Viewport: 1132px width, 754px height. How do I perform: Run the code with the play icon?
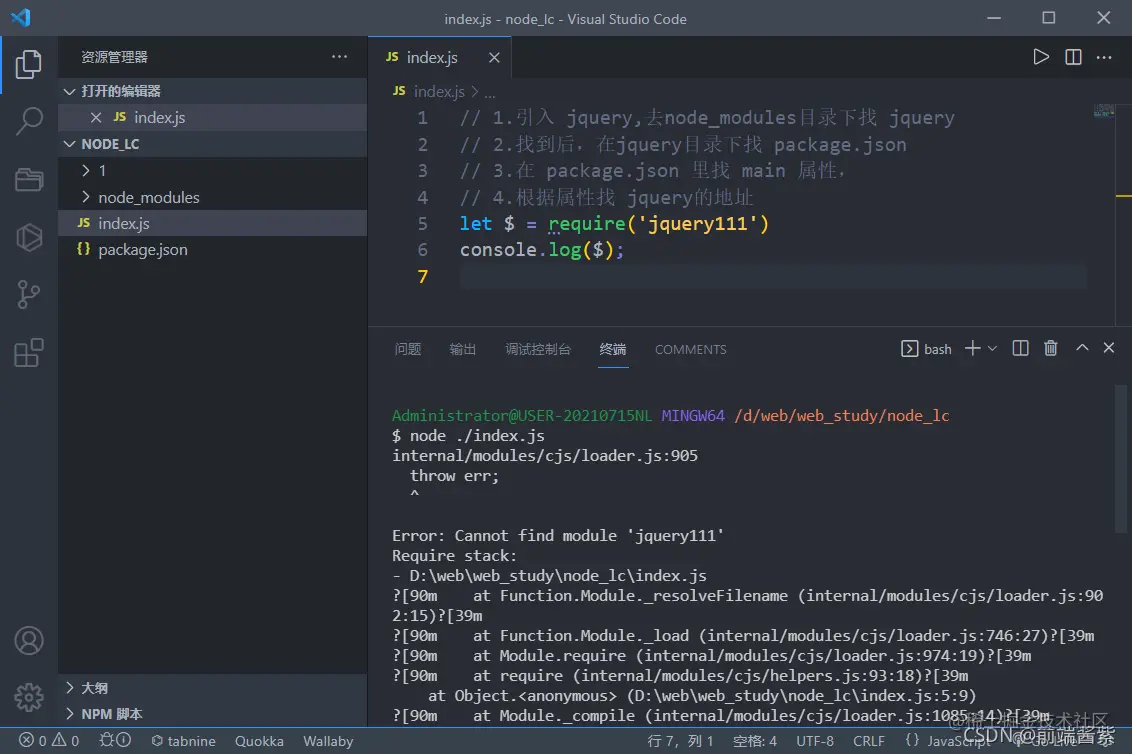[1040, 57]
